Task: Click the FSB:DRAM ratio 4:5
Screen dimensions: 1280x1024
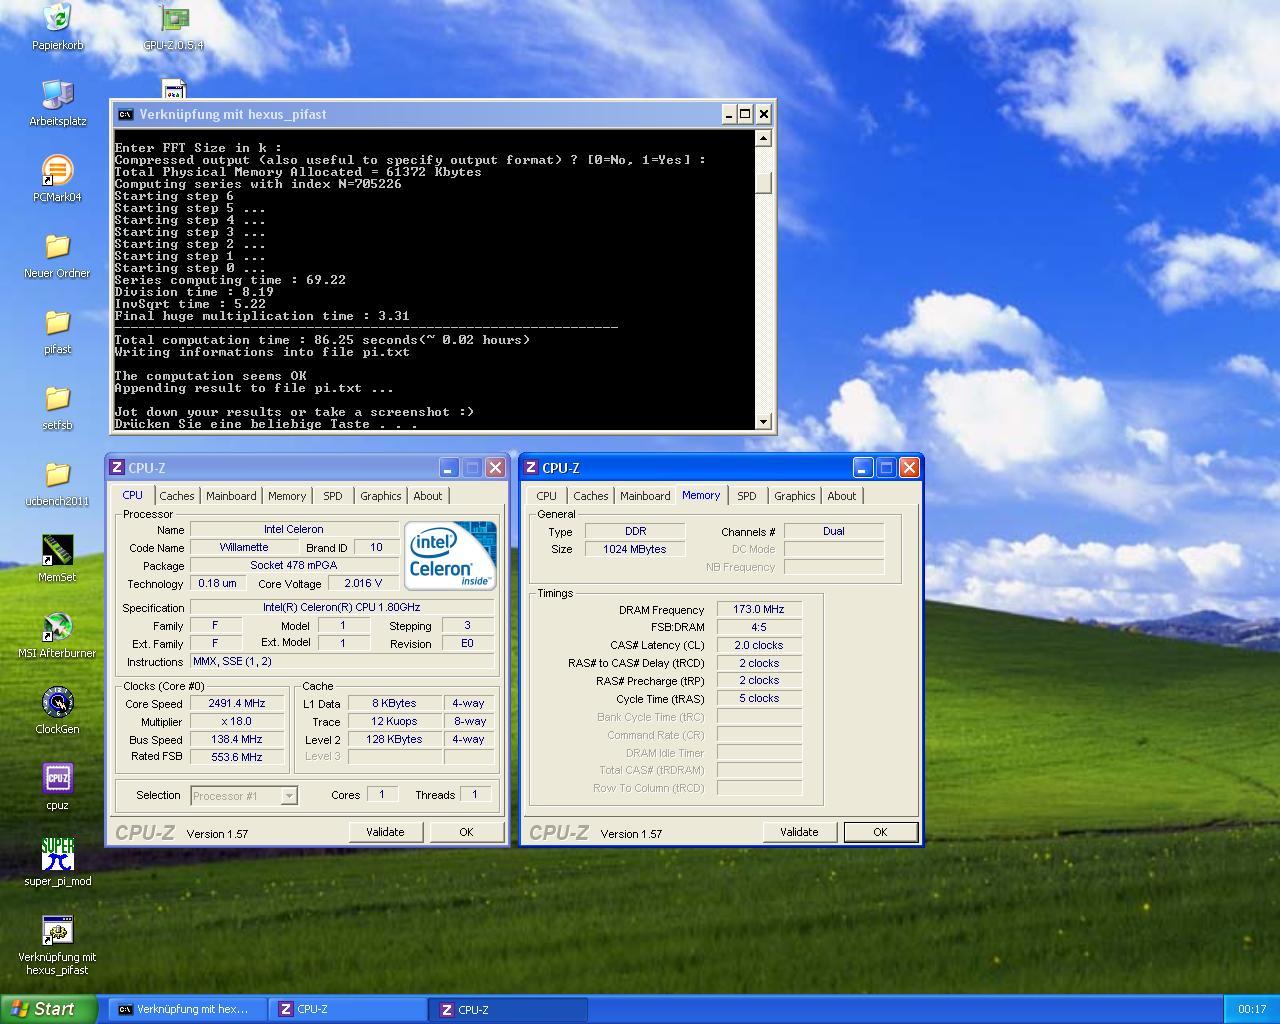Action: pyautogui.click(x=759, y=627)
